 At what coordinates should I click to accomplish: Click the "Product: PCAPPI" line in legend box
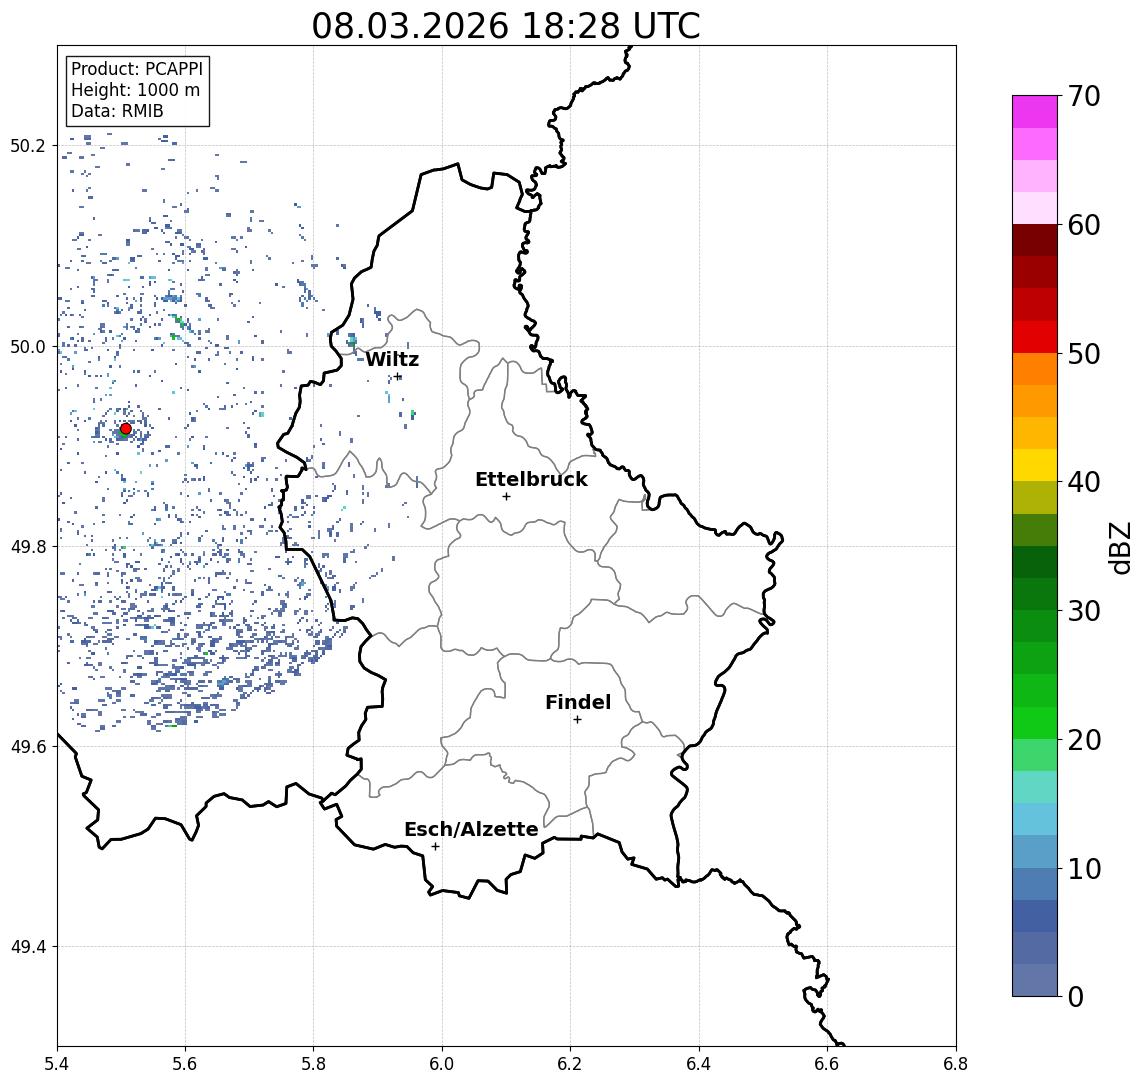tap(137, 69)
